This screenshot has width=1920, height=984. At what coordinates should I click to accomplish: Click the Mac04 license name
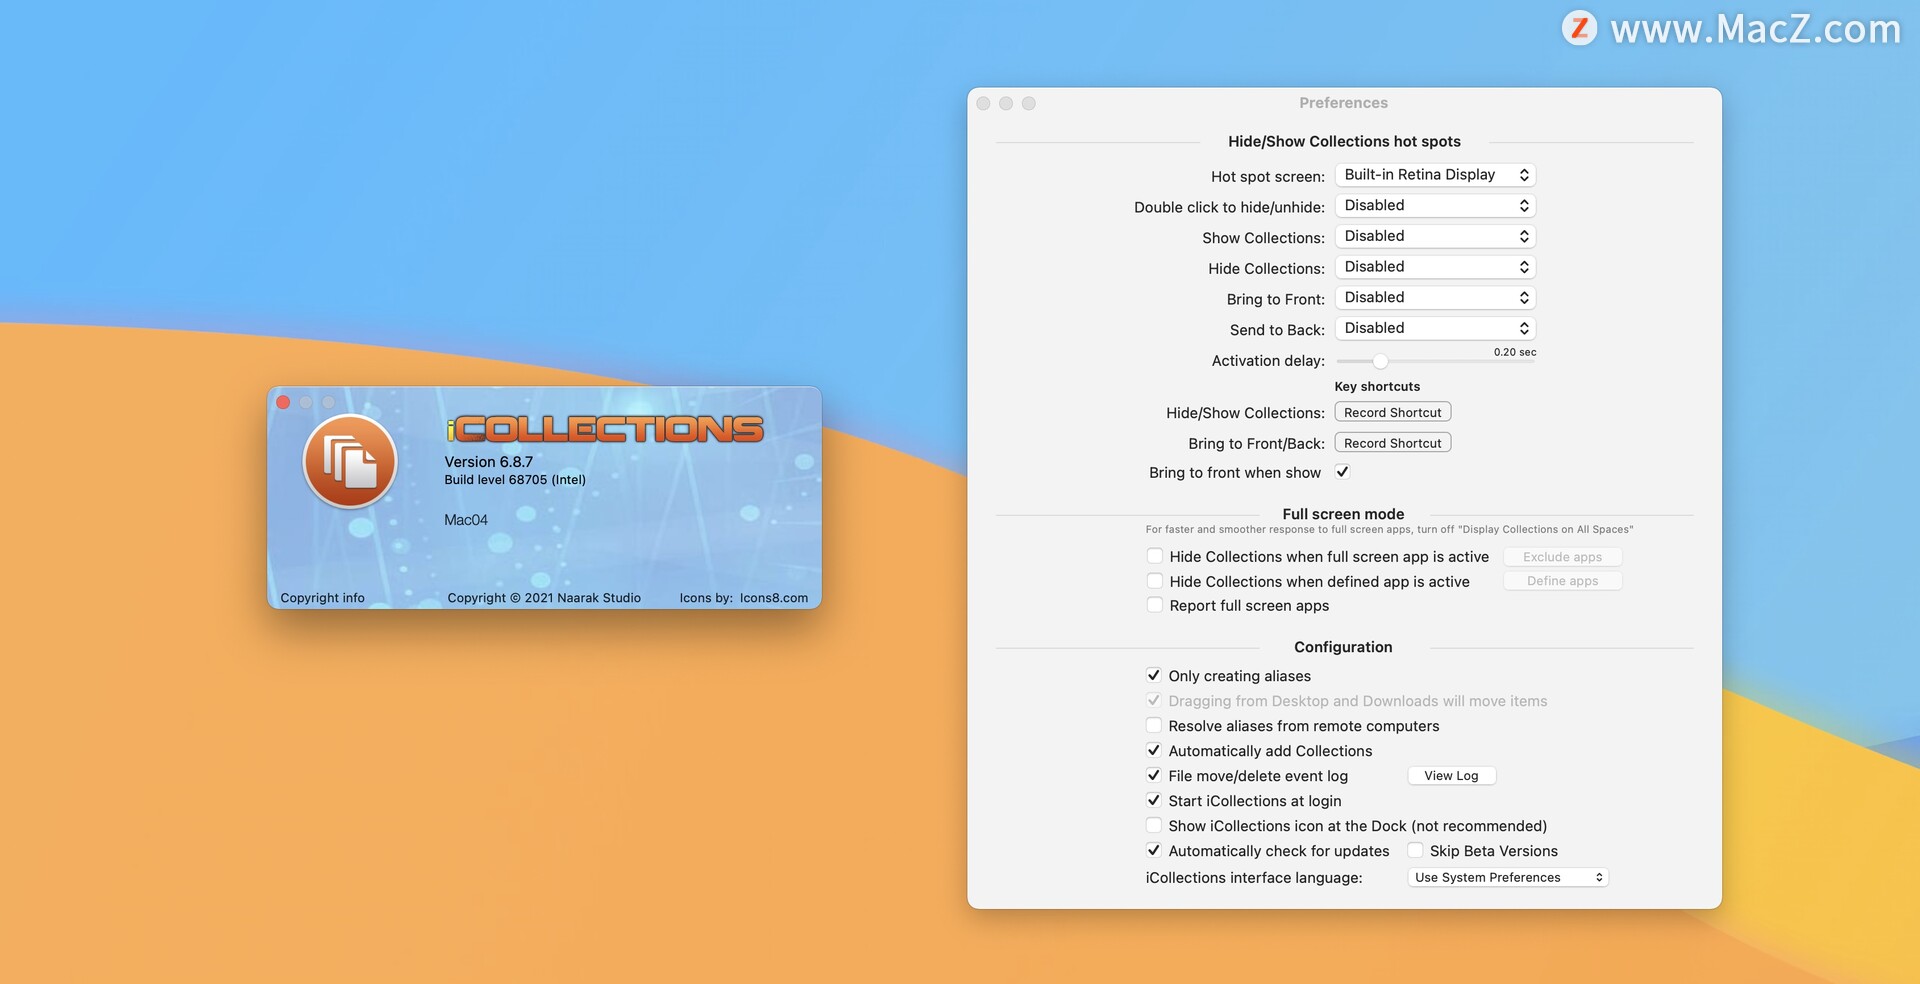(466, 520)
